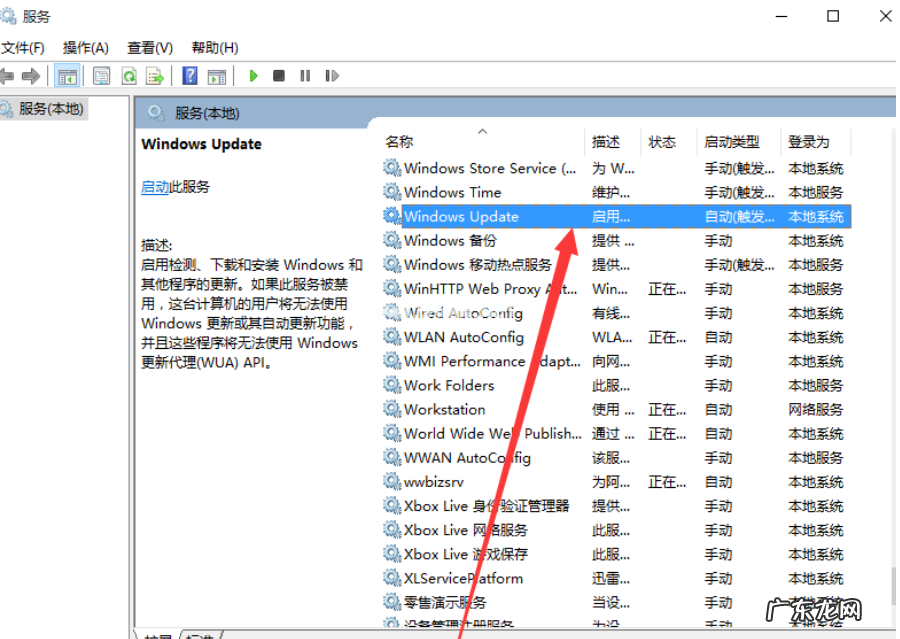Start the service with the green play icon
Screen dimensions: 900x639
pos(253,75)
